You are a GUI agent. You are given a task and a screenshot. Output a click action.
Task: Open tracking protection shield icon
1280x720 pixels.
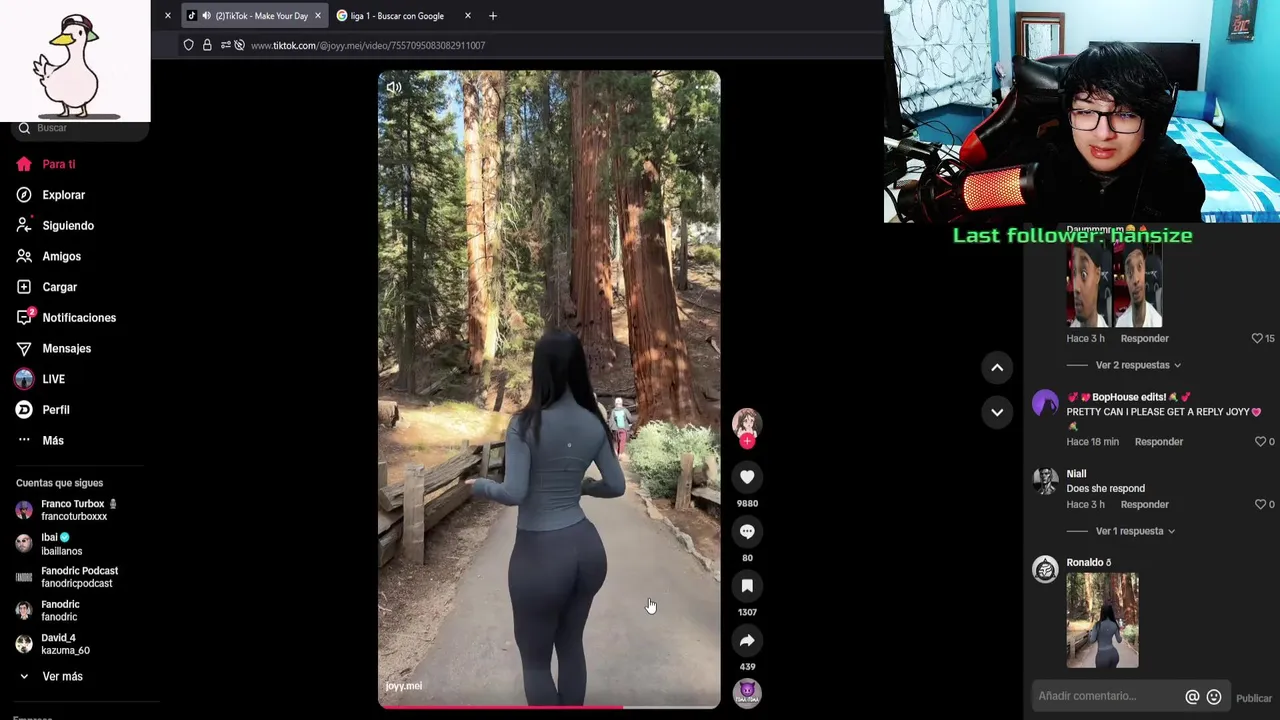point(188,45)
